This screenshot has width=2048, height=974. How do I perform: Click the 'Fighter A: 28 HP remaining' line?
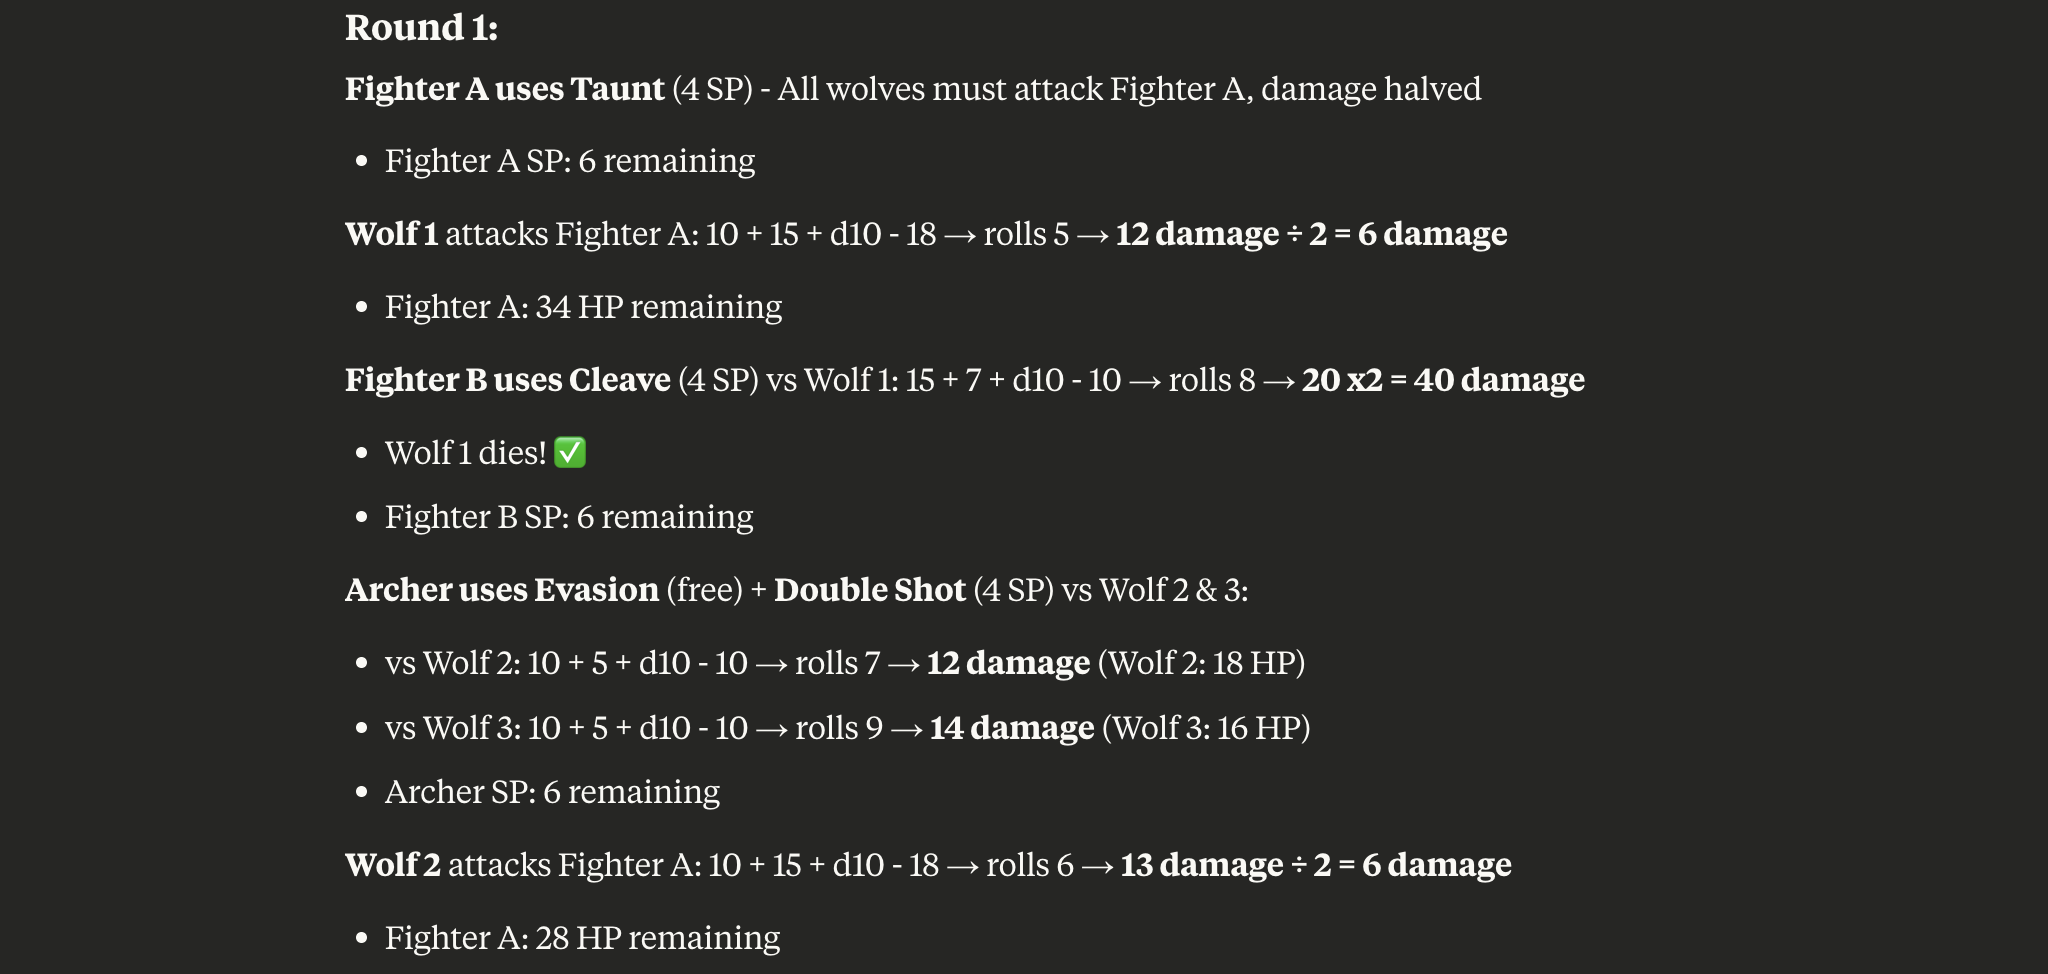(x=582, y=938)
